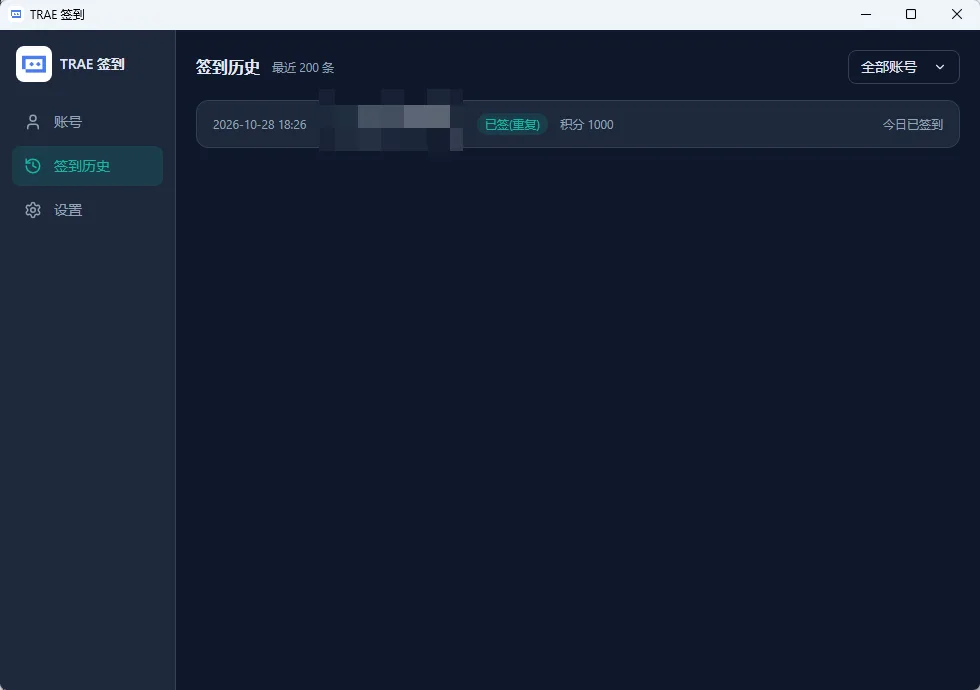Select the 签到历史 menu item
This screenshot has height=690, width=980.
(88, 166)
